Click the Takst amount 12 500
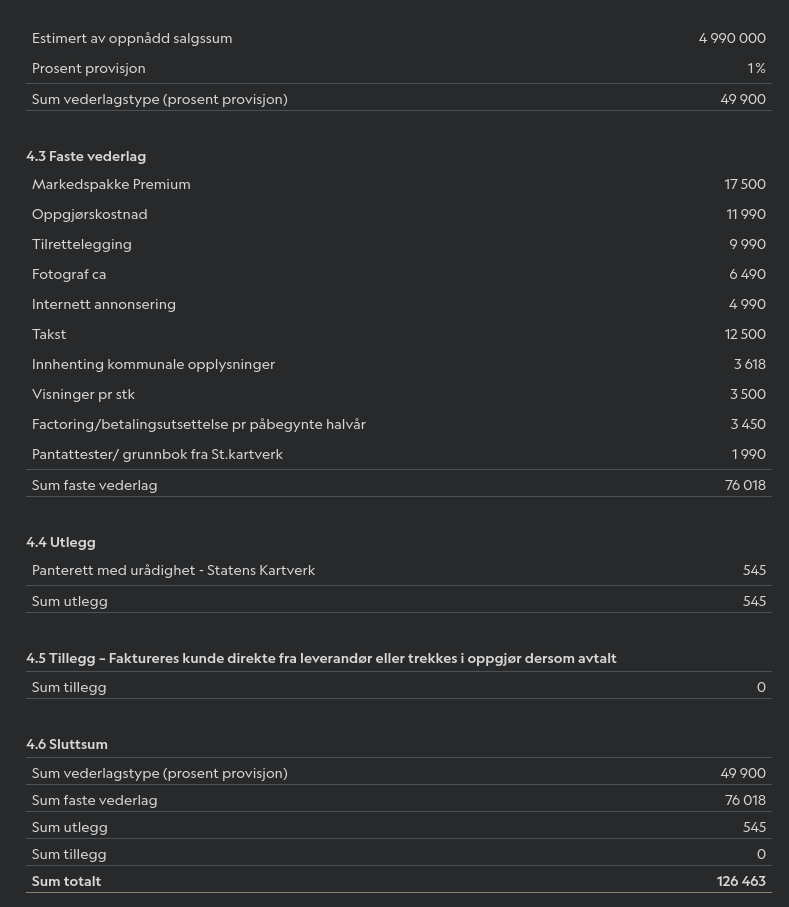This screenshot has width=789, height=907. 745,334
